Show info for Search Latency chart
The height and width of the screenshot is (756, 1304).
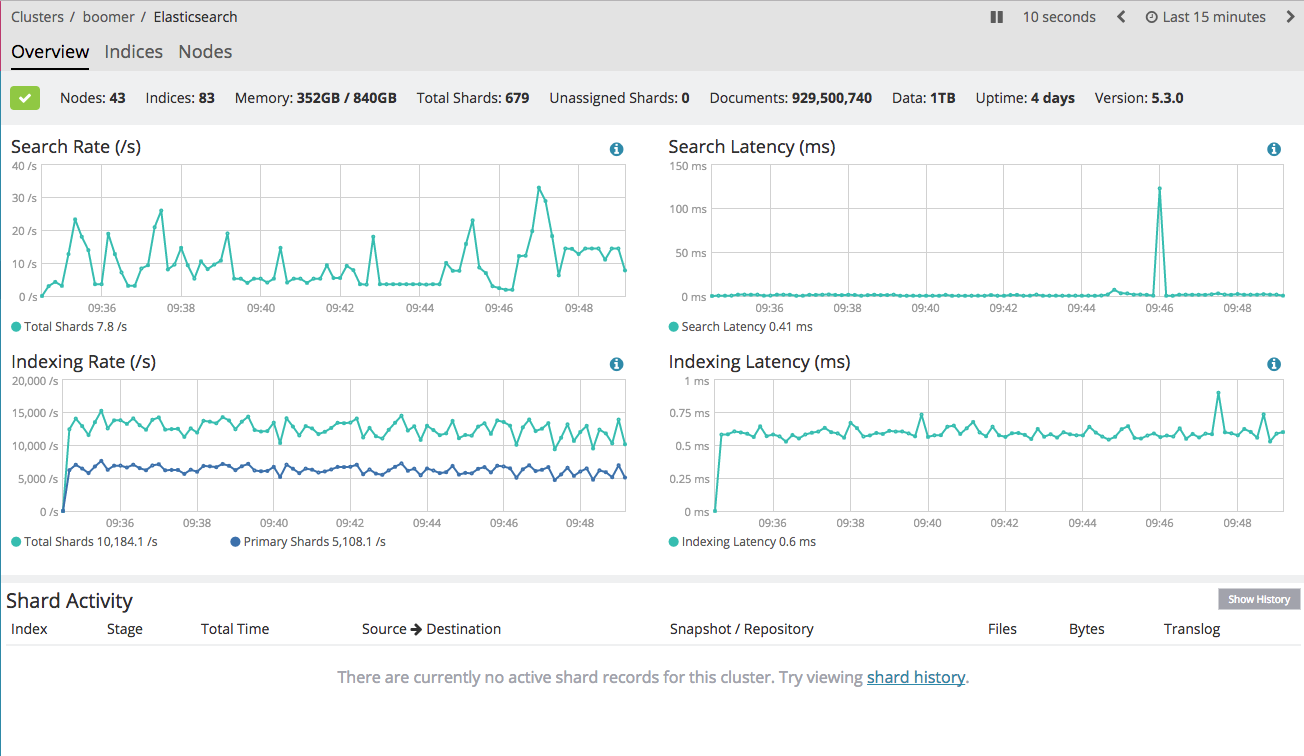coord(1274,149)
